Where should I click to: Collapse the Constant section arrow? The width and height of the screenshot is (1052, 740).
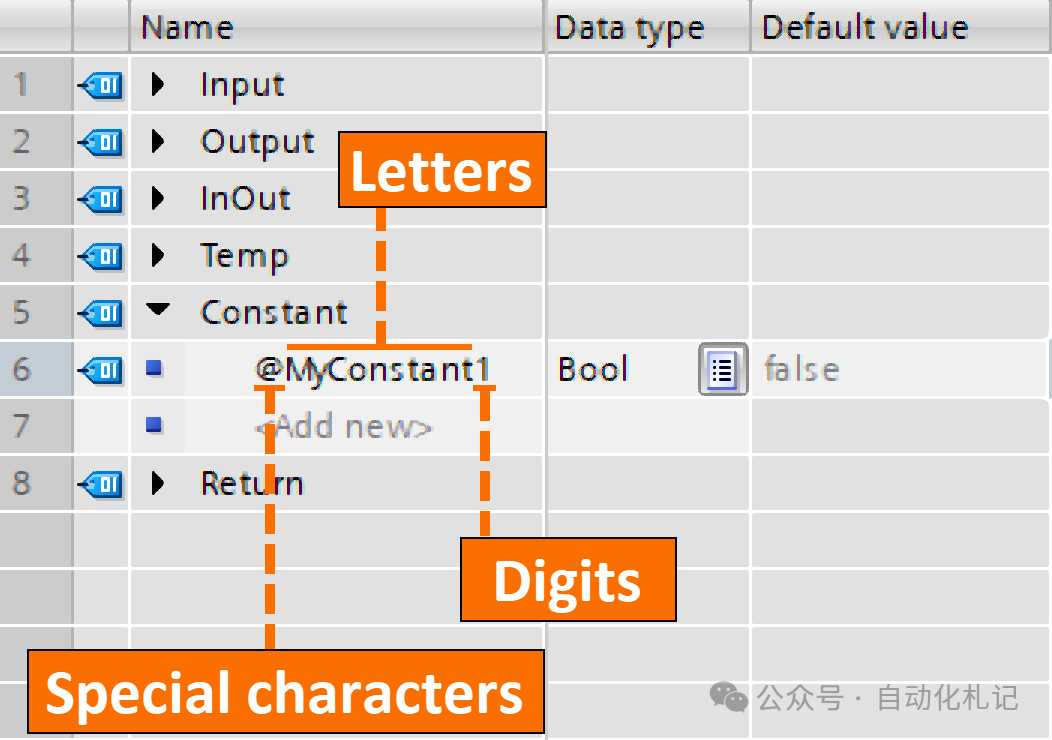(158, 309)
